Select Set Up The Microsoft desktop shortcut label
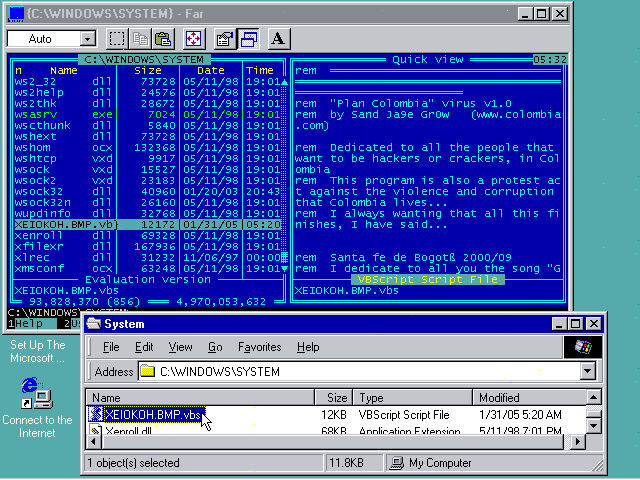 tap(37, 351)
